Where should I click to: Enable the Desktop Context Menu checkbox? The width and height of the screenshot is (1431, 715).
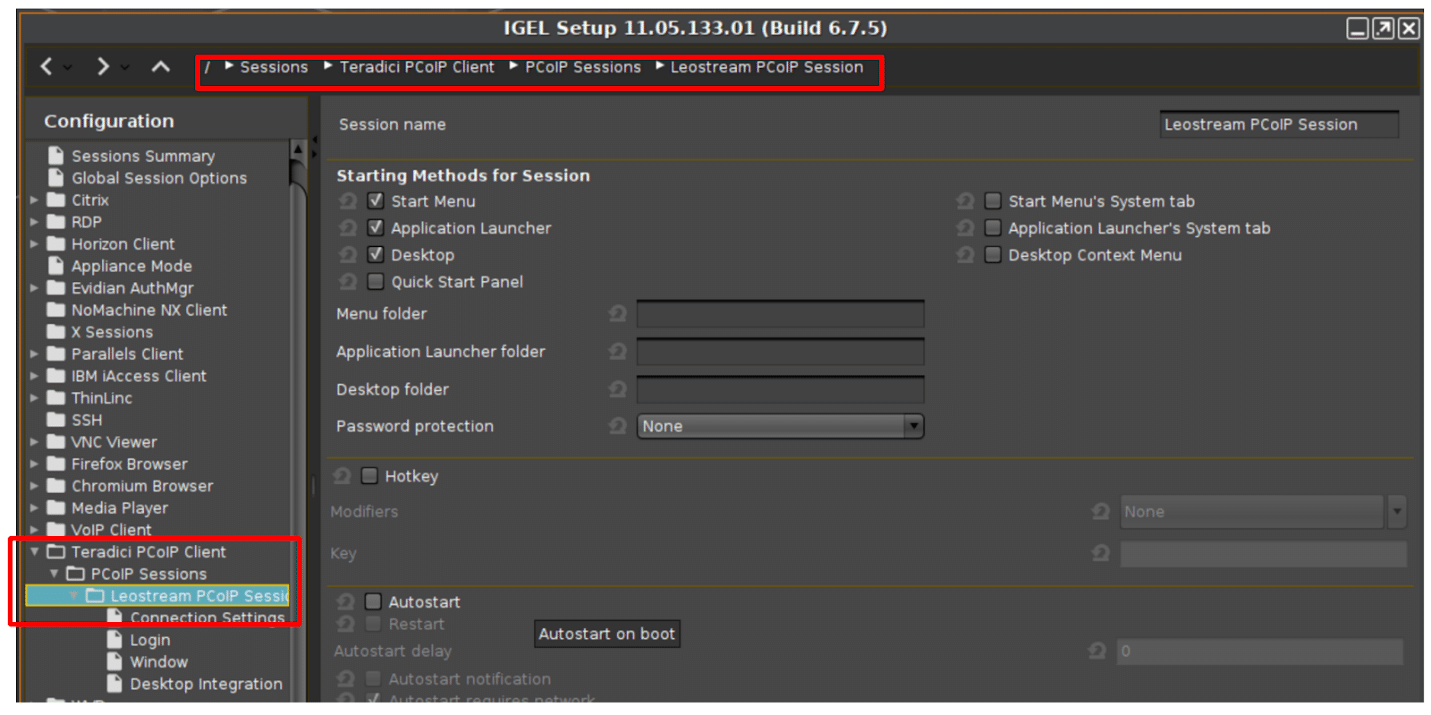tap(993, 255)
